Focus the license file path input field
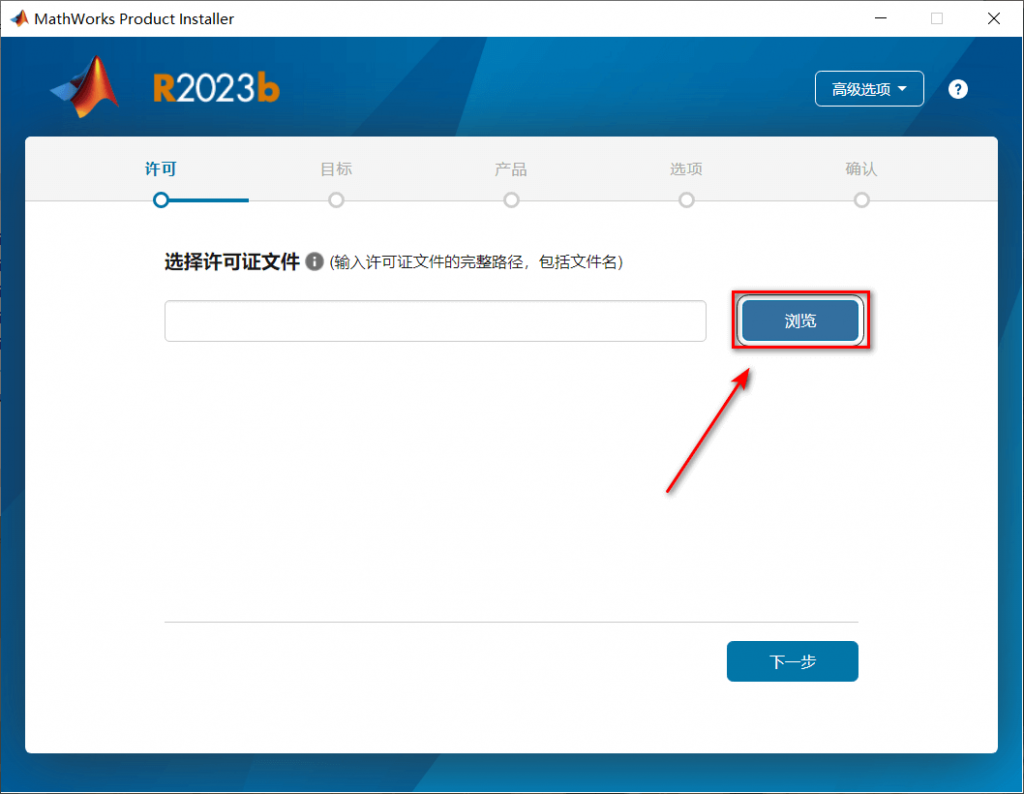This screenshot has height=794, width=1024. tap(435, 321)
